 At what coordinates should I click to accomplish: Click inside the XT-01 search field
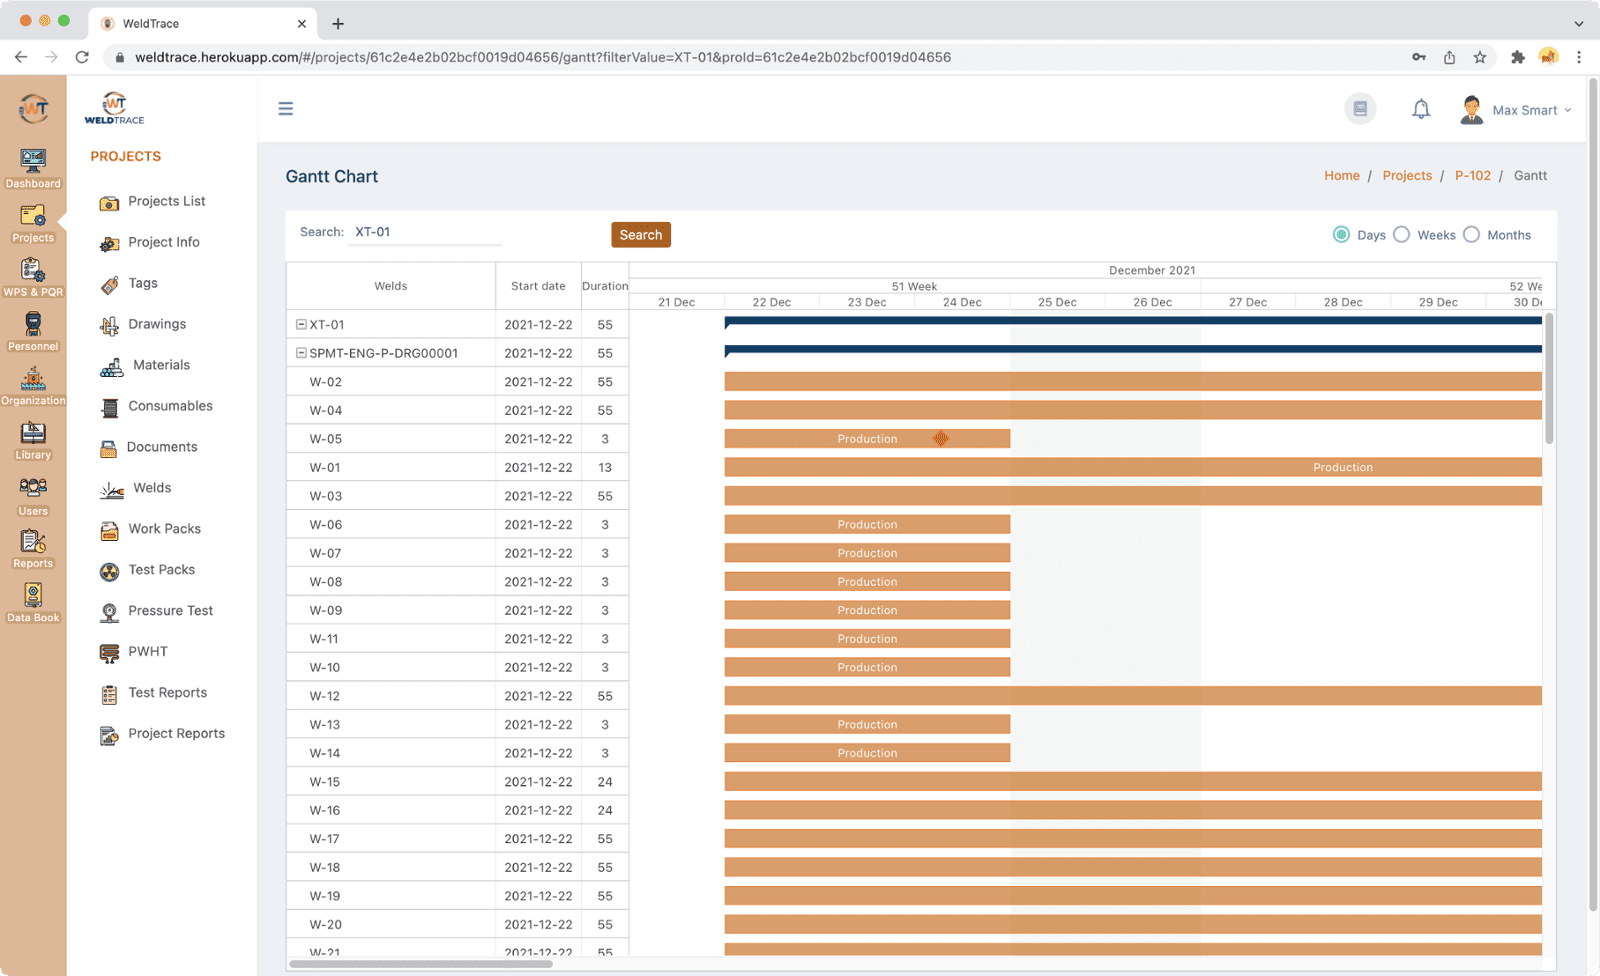[x=424, y=231]
